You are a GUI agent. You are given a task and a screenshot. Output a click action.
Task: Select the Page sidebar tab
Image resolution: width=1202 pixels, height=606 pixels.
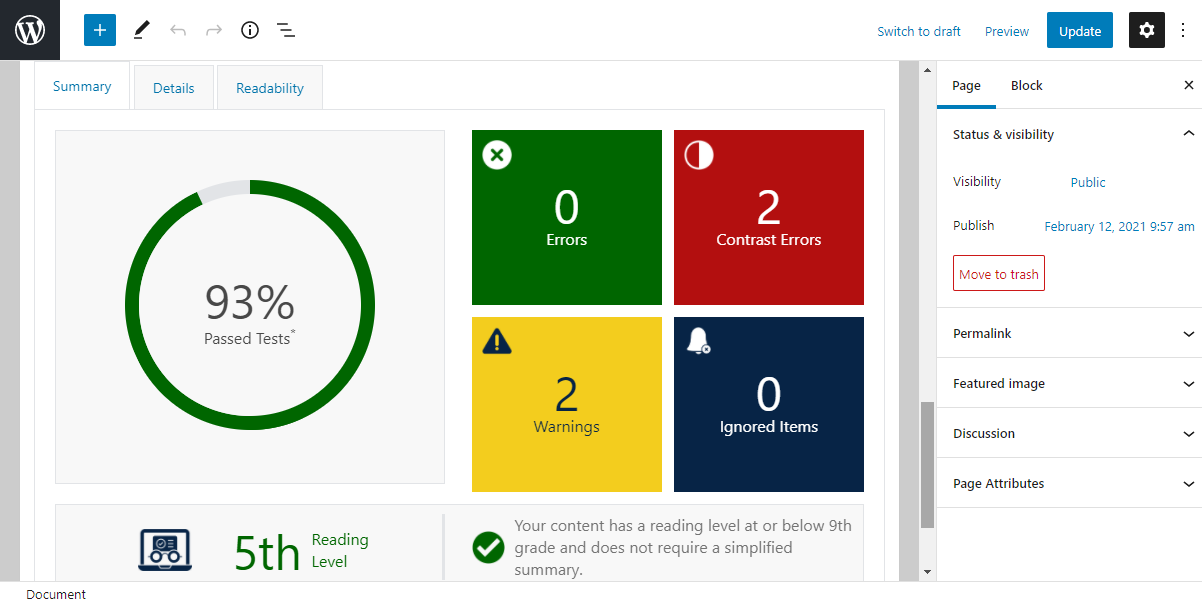(966, 85)
